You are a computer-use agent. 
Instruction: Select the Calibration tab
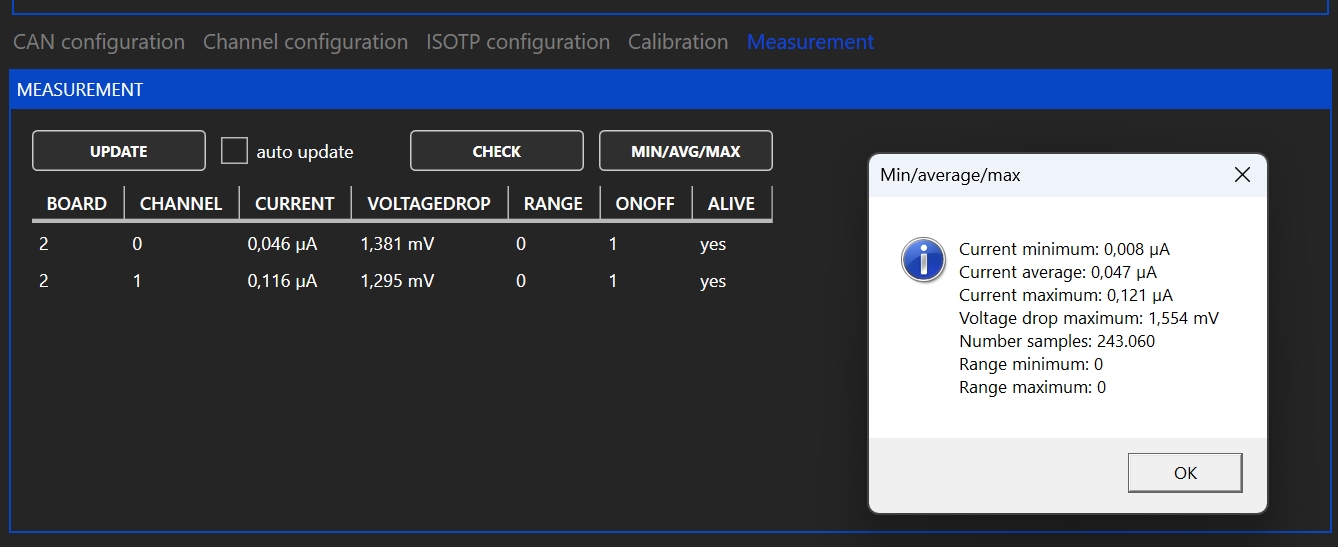677,42
